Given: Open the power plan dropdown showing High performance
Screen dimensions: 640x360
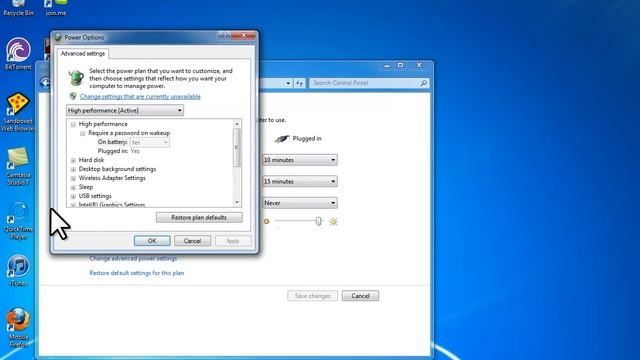Looking at the screenshot, I should pyautogui.click(x=125, y=111).
